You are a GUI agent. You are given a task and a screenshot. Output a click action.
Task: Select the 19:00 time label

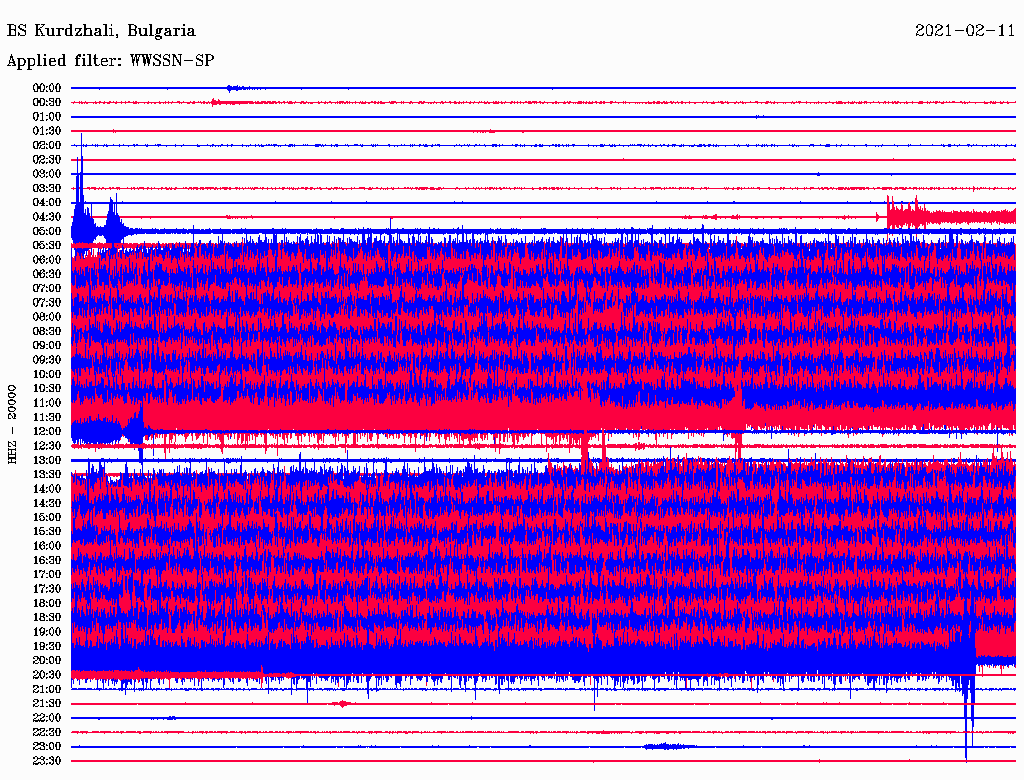pyautogui.click(x=47, y=632)
